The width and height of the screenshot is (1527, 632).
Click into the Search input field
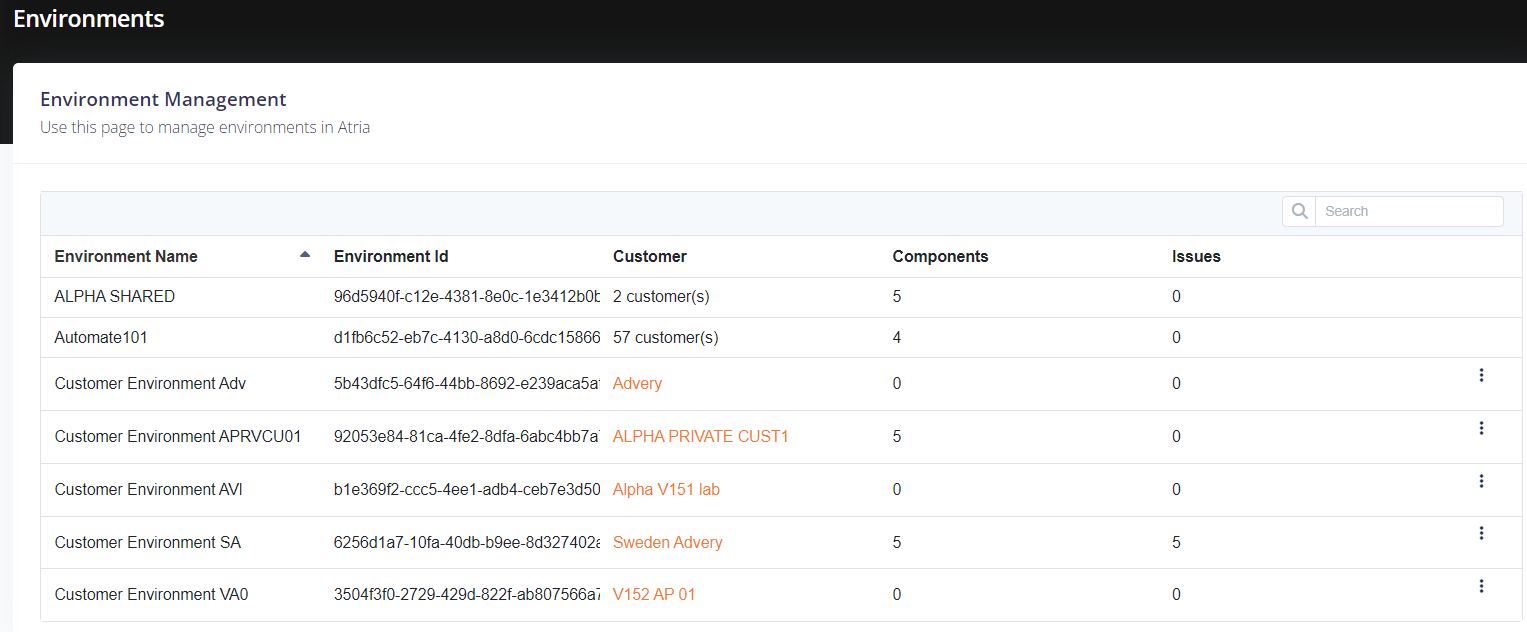(x=1408, y=211)
